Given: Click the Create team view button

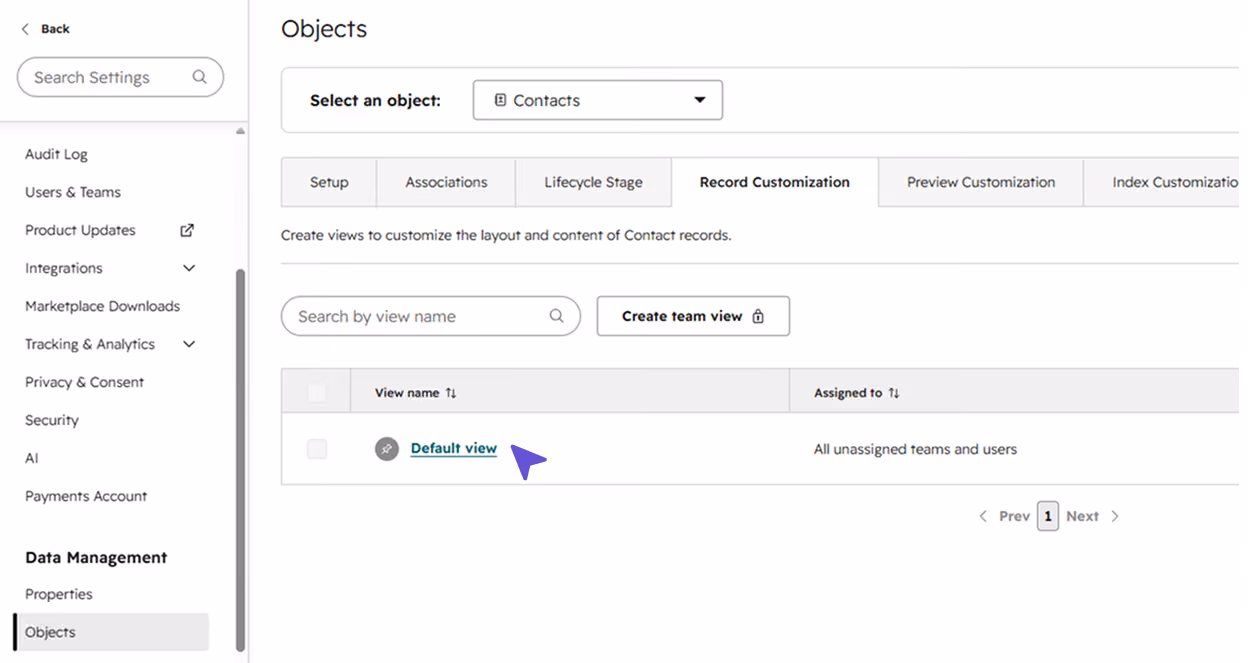Looking at the screenshot, I should [x=693, y=316].
